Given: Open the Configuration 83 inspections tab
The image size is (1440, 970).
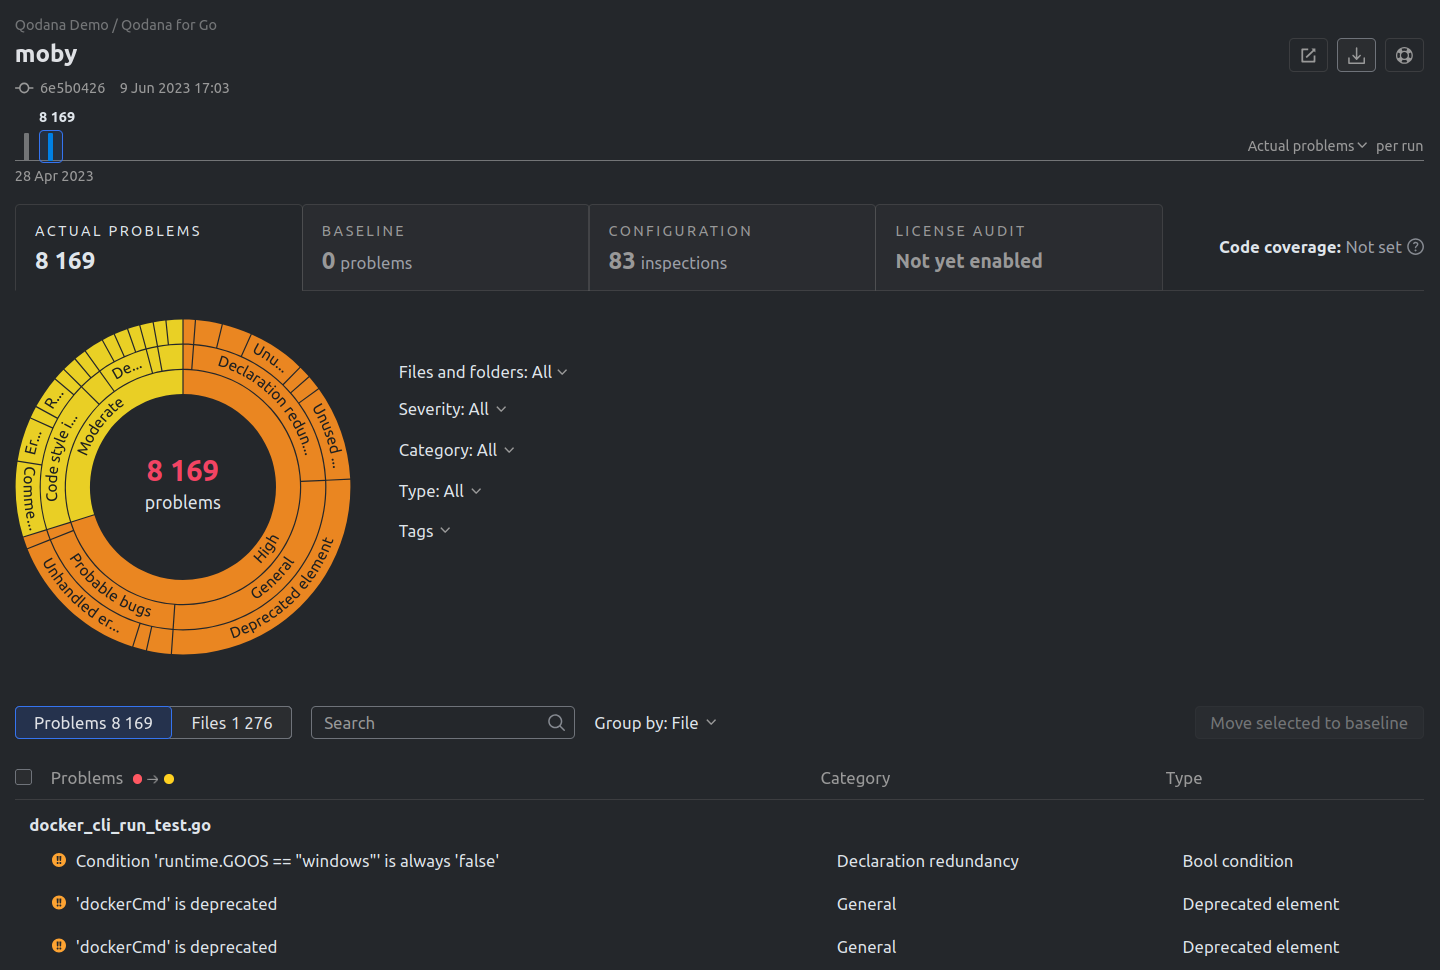Looking at the screenshot, I should (731, 248).
